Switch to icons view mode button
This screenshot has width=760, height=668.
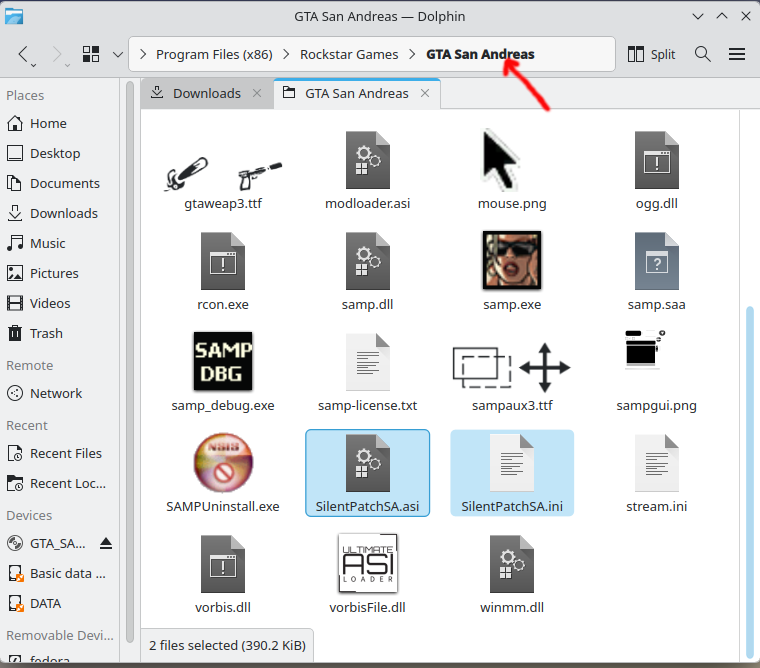point(91,54)
